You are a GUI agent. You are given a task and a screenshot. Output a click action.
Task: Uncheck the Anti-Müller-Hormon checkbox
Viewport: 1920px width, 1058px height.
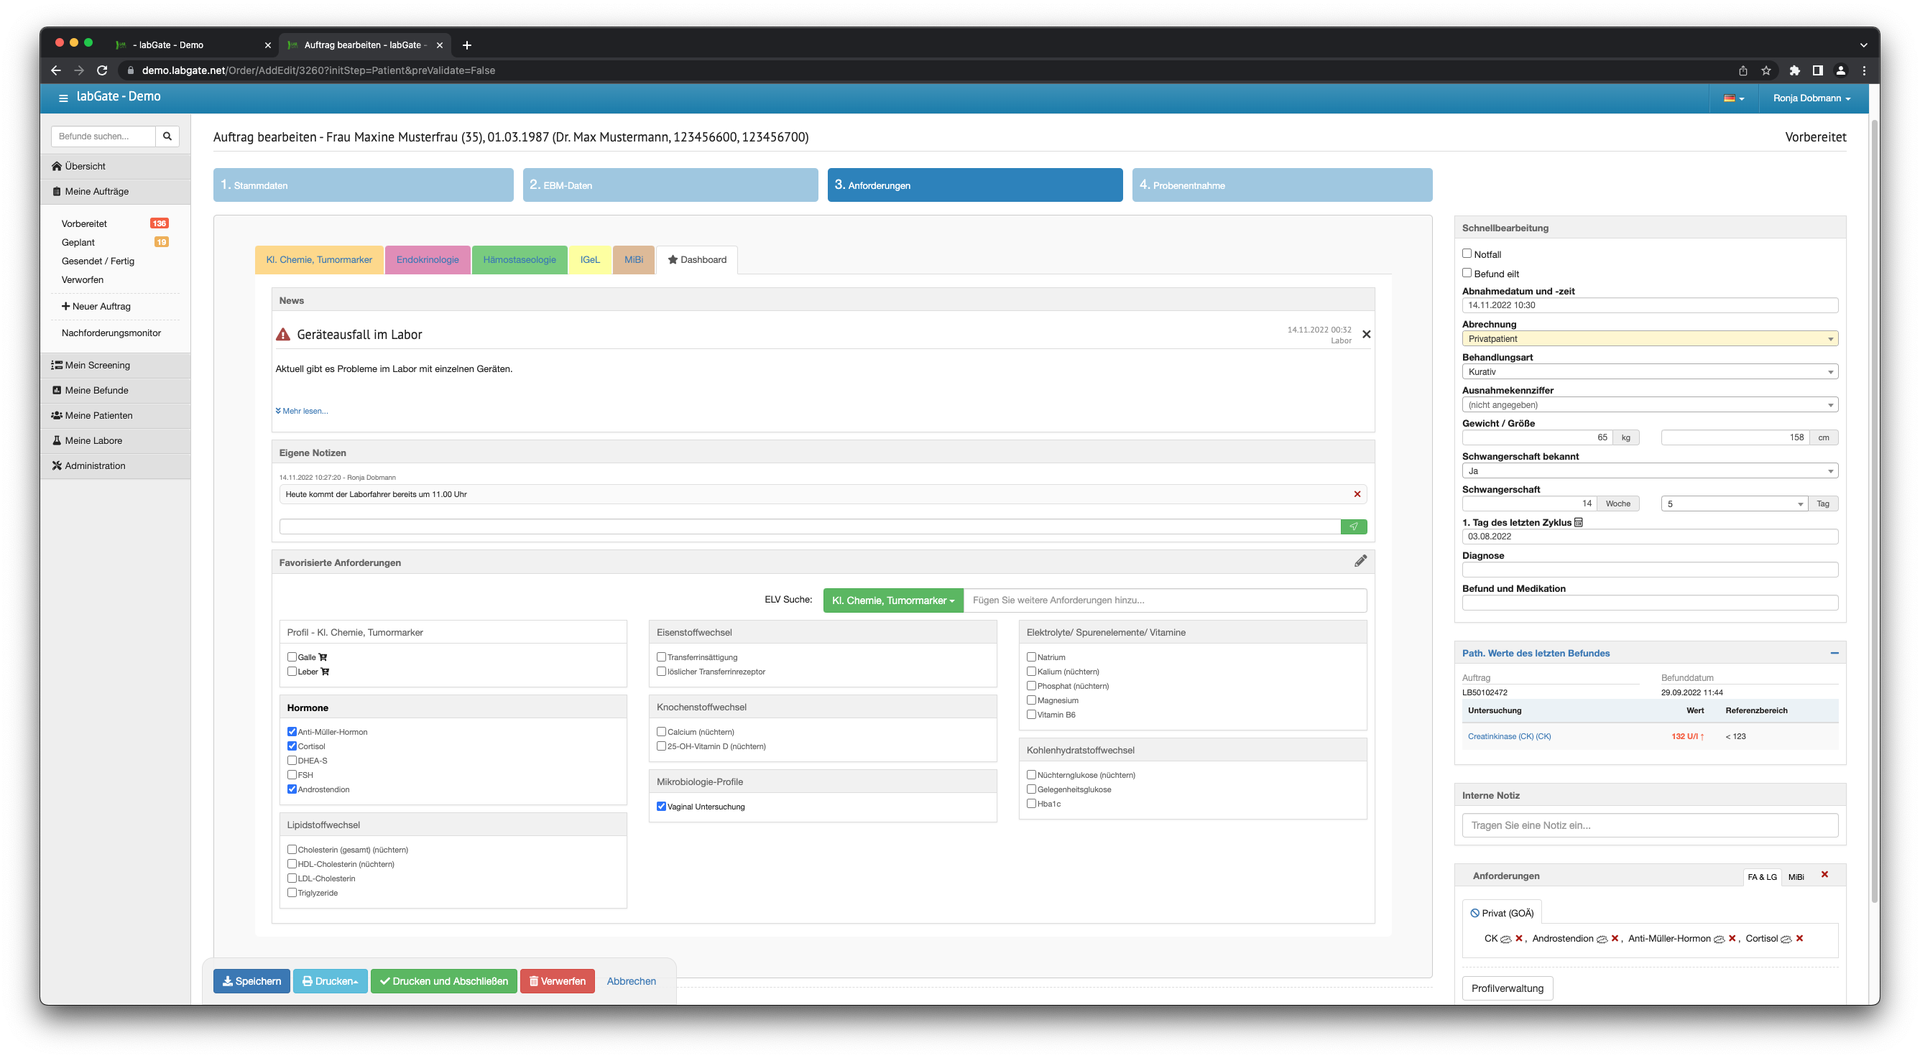pyautogui.click(x=292, y=732)
